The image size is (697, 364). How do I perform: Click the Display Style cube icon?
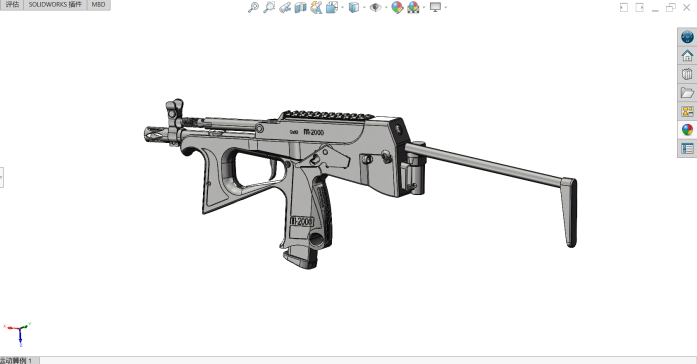[354, 7]
